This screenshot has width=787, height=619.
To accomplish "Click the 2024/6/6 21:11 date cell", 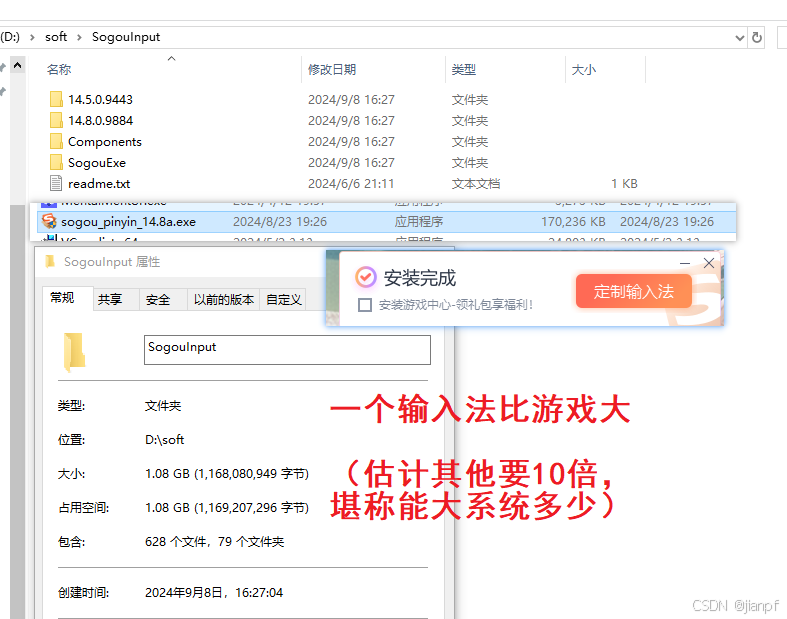I will pyautogui.click(x=351, y=184).
